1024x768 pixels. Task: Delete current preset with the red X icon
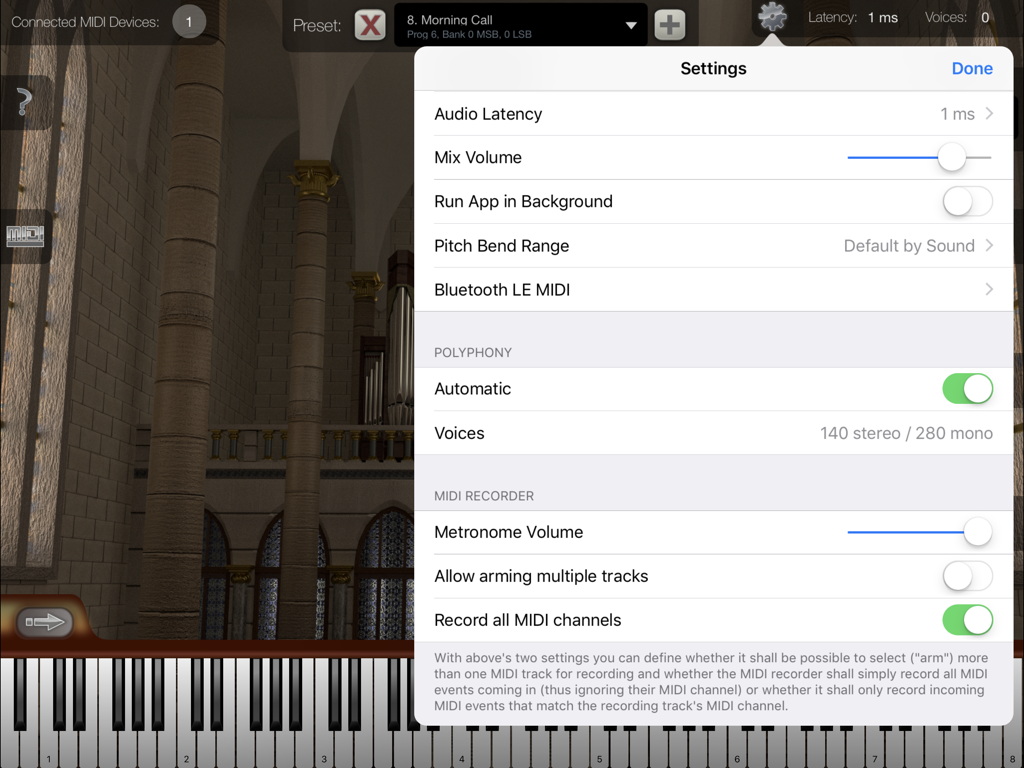(x=369, y=25)
